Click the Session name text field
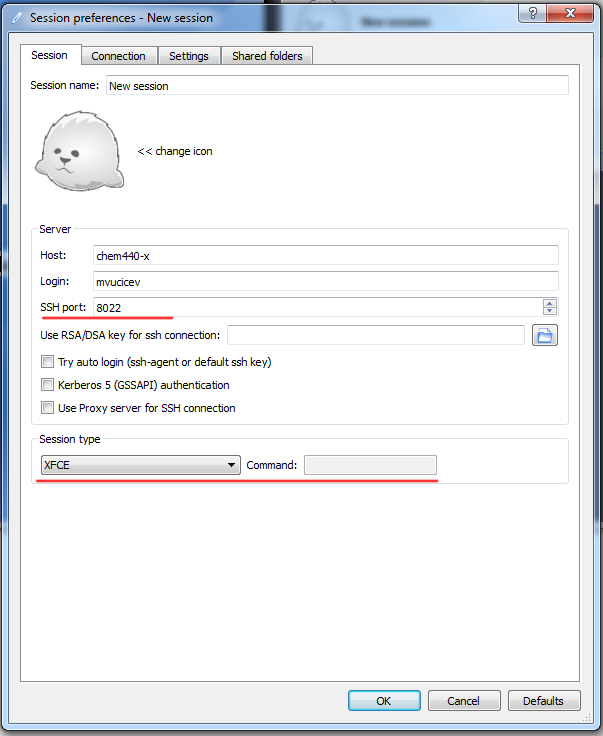The width and height of the screenshot is (603, 736). tap(336, 86)
